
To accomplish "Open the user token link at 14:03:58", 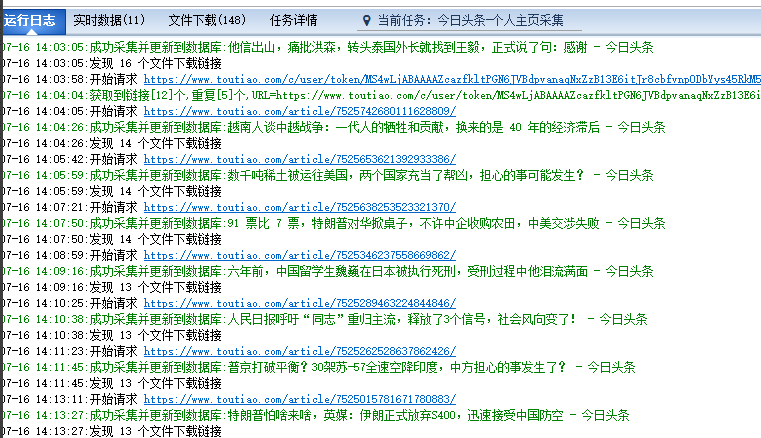I will coord(452,79).
